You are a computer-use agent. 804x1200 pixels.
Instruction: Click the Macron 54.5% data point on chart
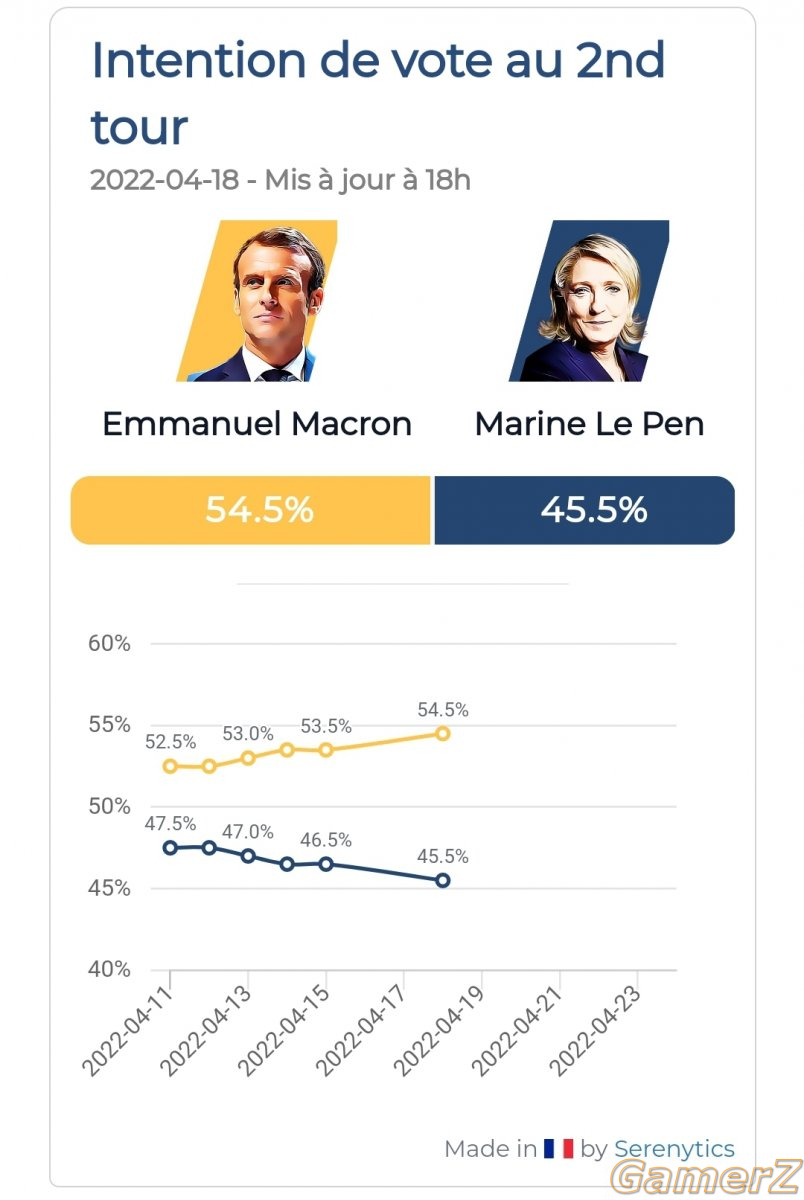click(x=442, y=733)
